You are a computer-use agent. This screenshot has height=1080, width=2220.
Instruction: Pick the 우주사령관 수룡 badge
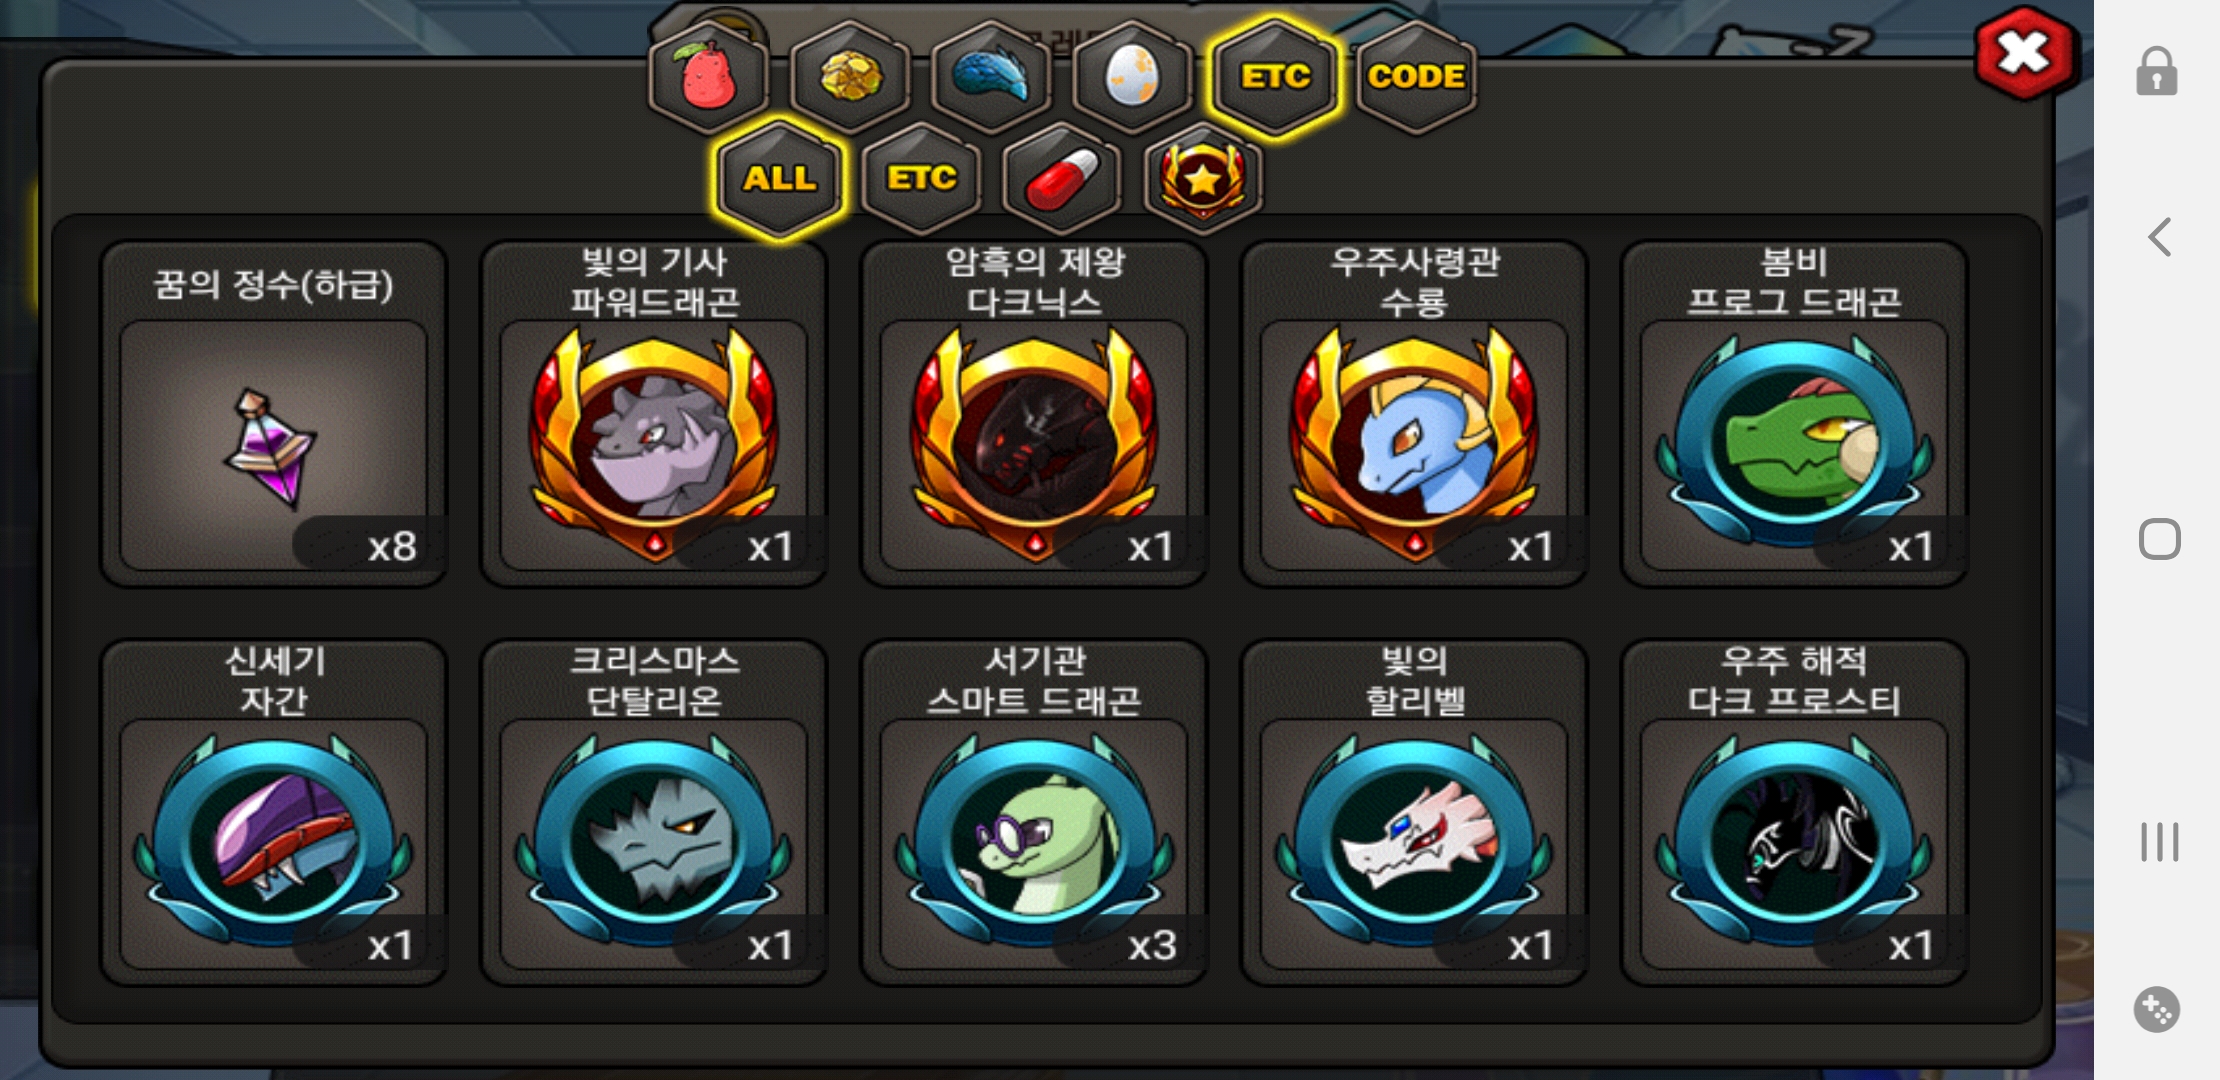[x=1414, y=414]
